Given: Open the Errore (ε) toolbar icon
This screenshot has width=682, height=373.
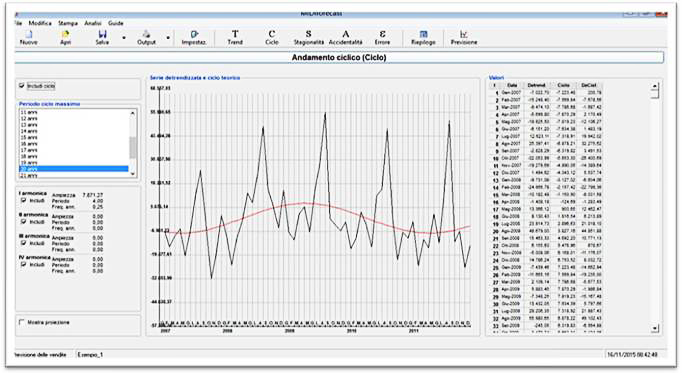Looking at the screenshot, I should click(382, 38).
